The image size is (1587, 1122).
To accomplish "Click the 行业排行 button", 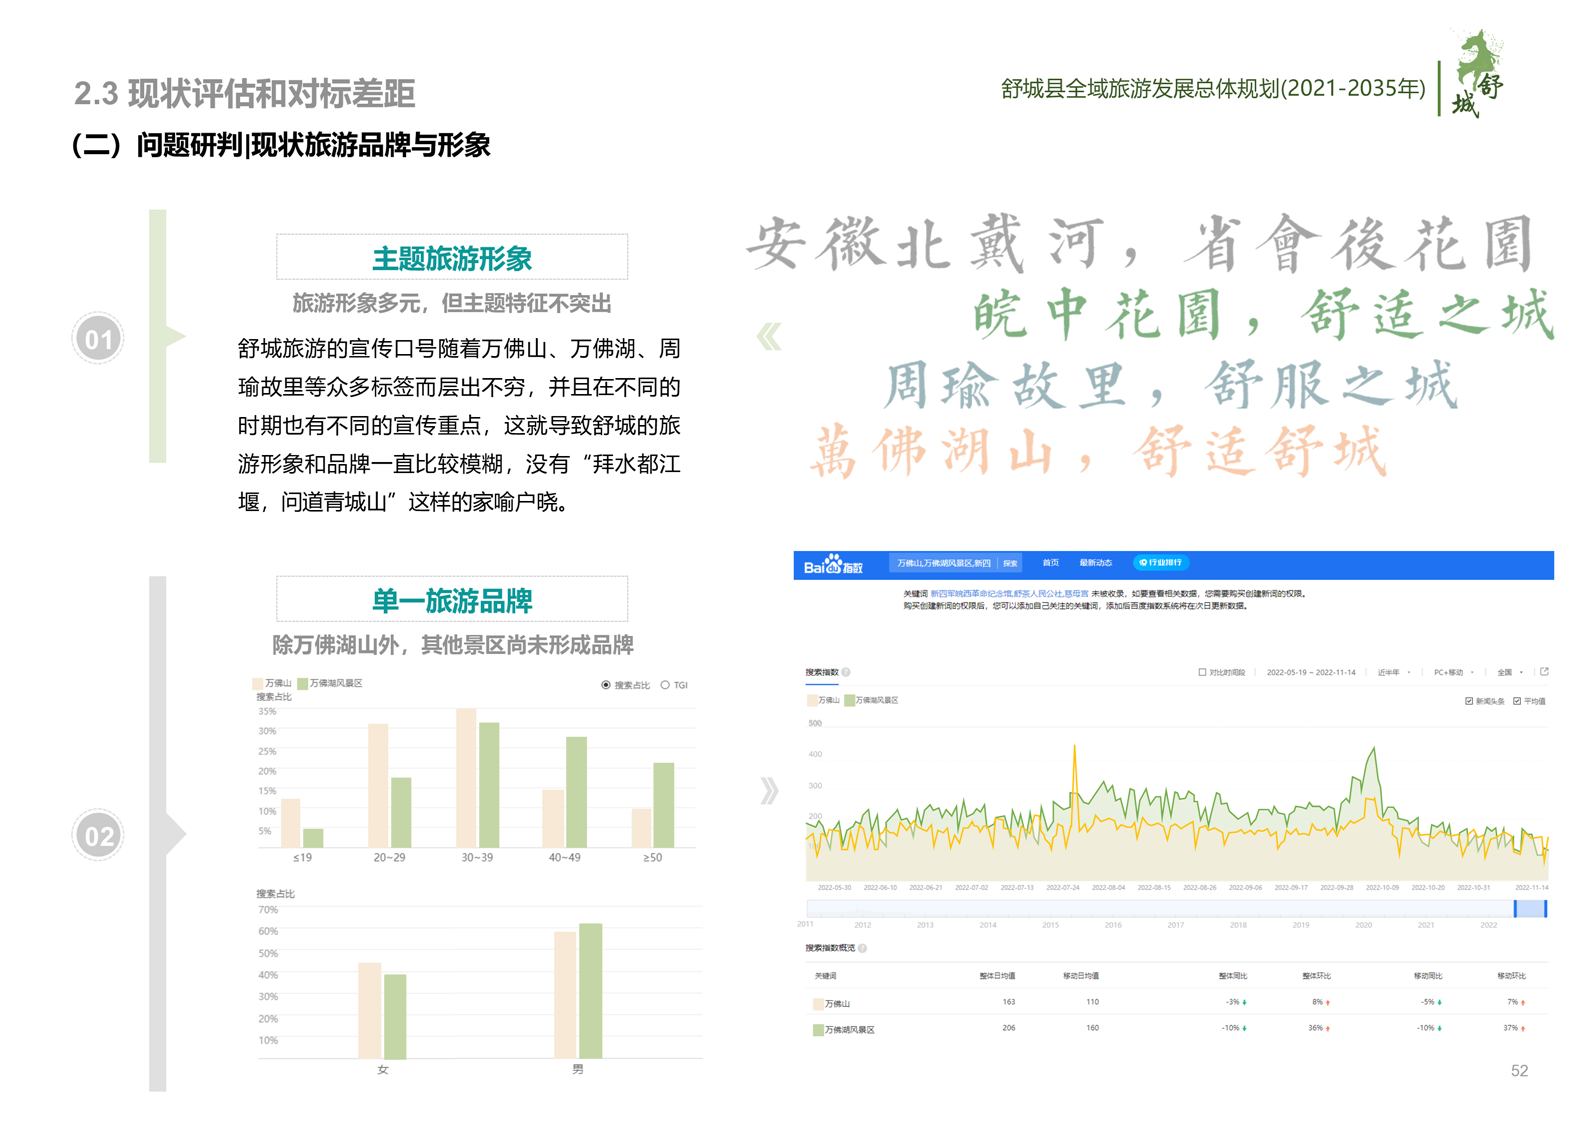I will 1160,563.
